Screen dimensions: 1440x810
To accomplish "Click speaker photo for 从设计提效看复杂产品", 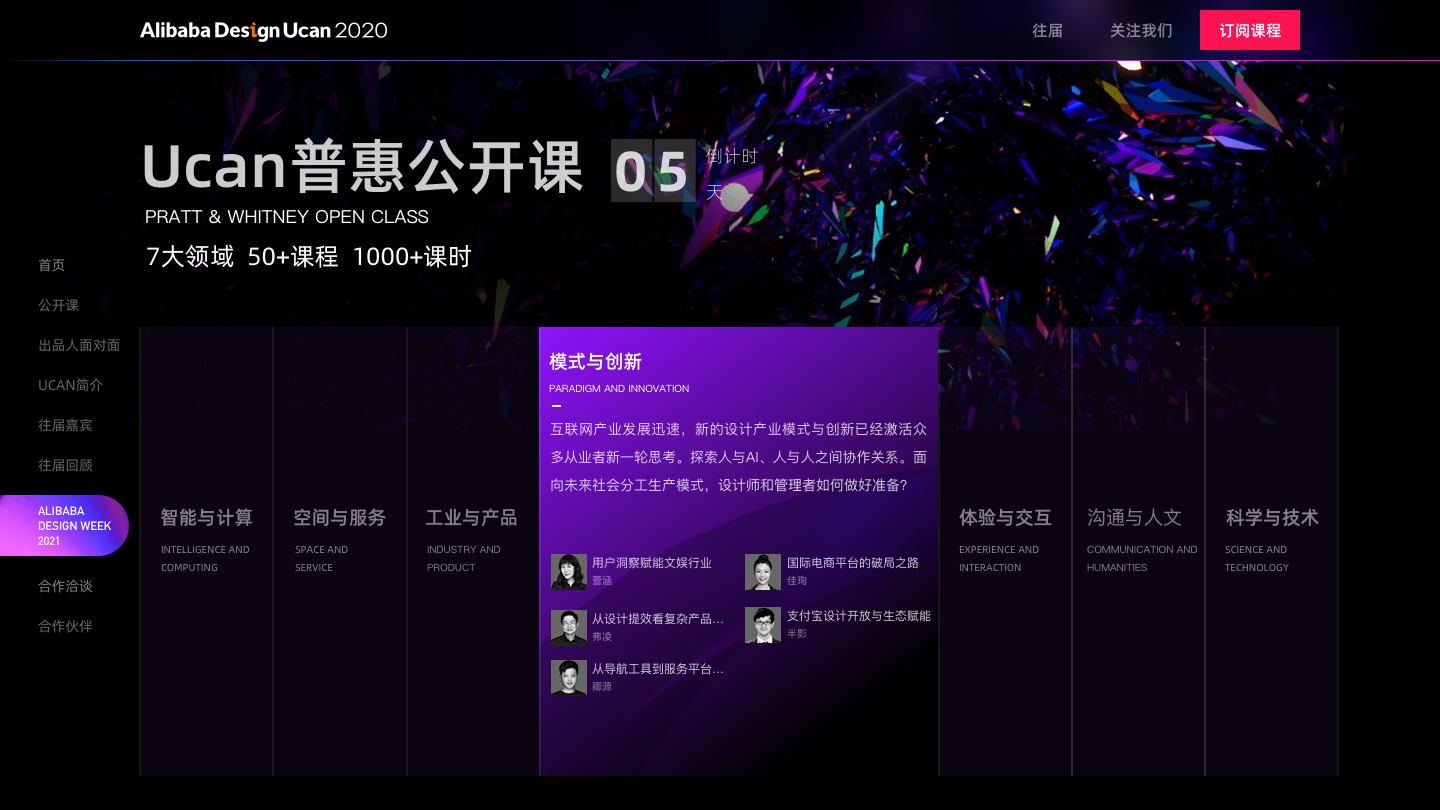I will [569, 627].
